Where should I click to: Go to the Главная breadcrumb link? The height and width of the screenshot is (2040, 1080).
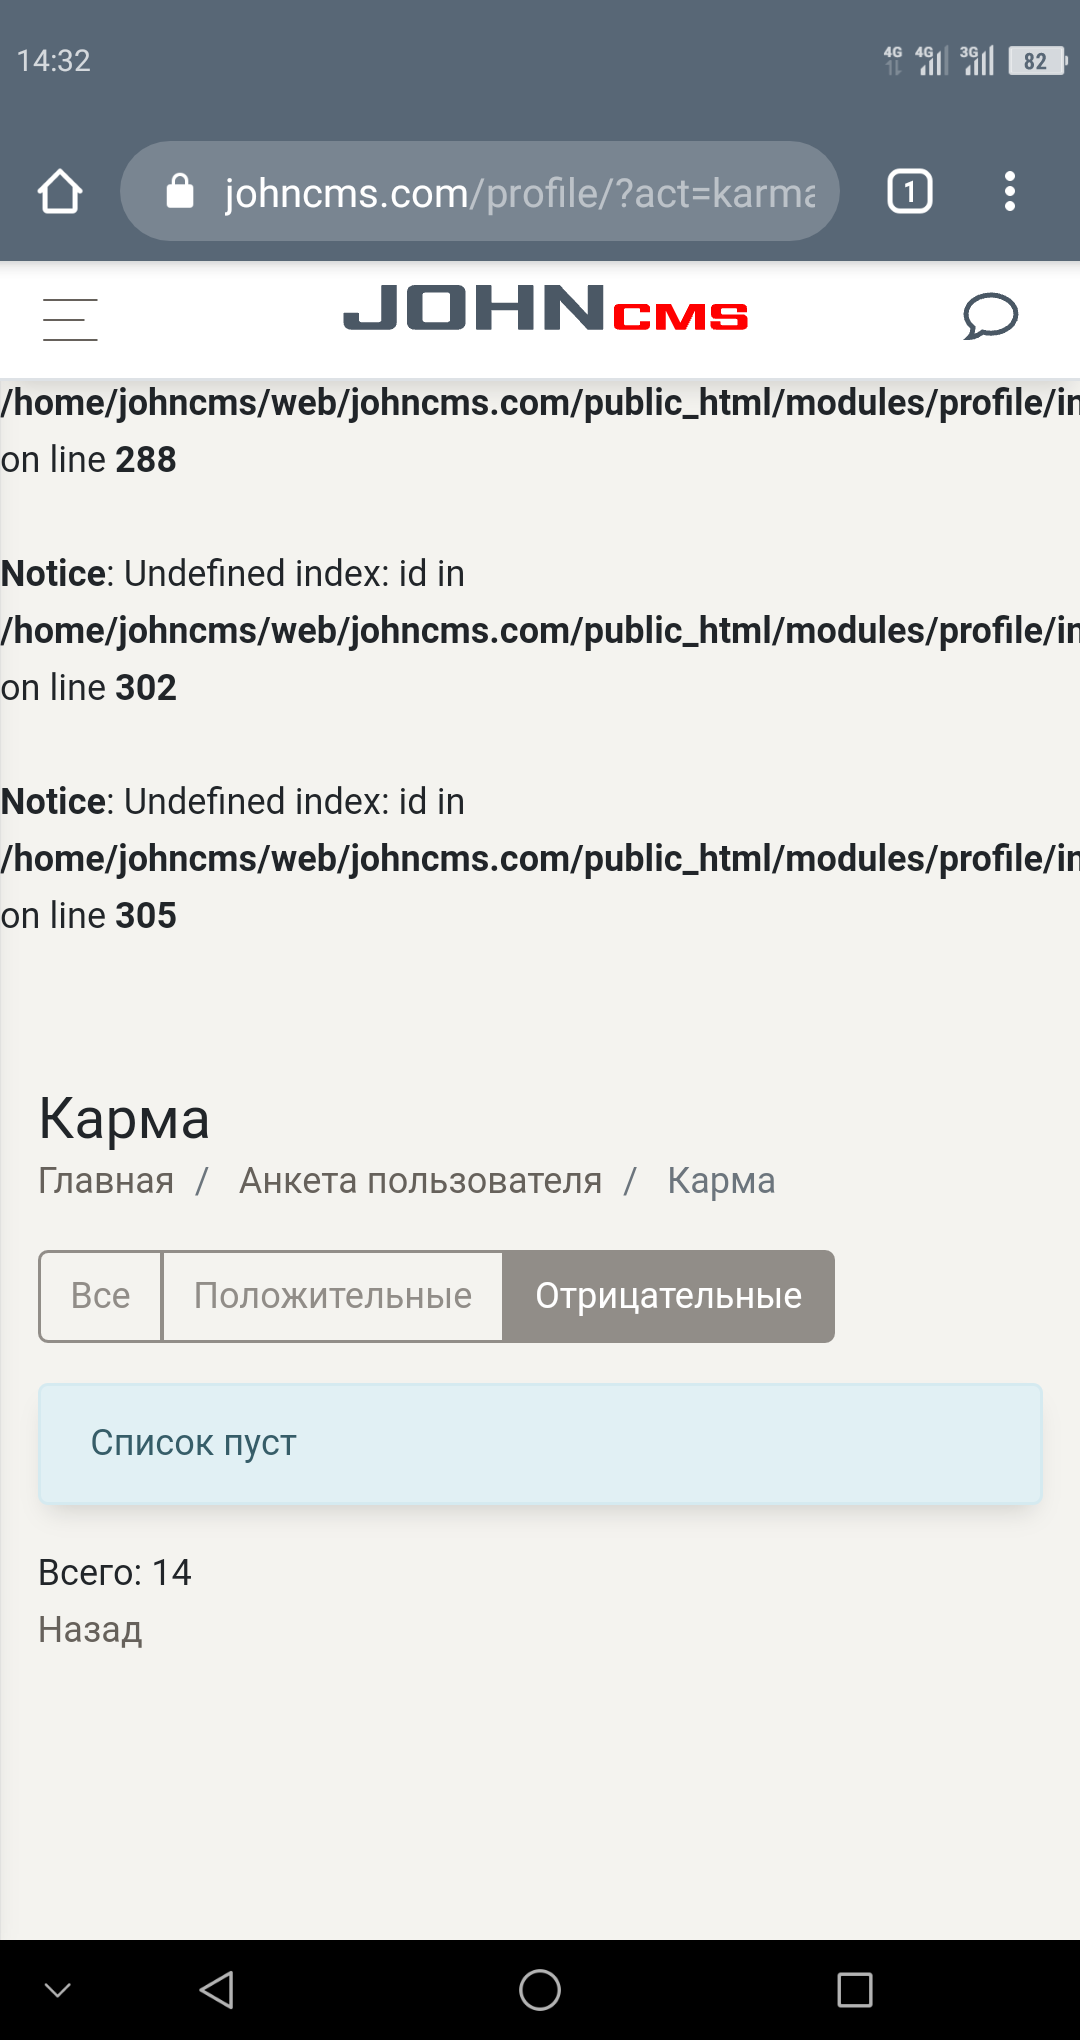(x=106, y=1181)
